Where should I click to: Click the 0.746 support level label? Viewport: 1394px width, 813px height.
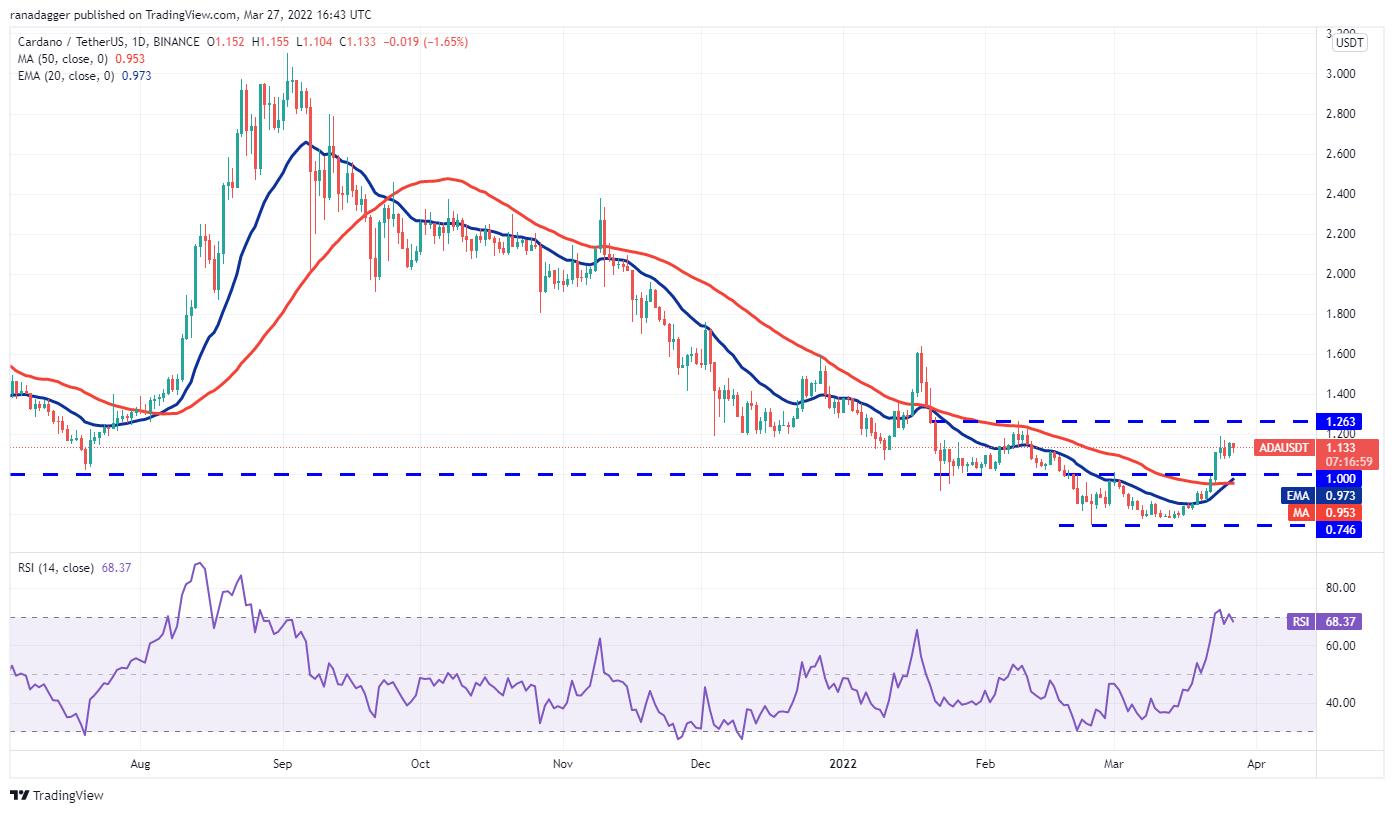tap(1340, 530)
